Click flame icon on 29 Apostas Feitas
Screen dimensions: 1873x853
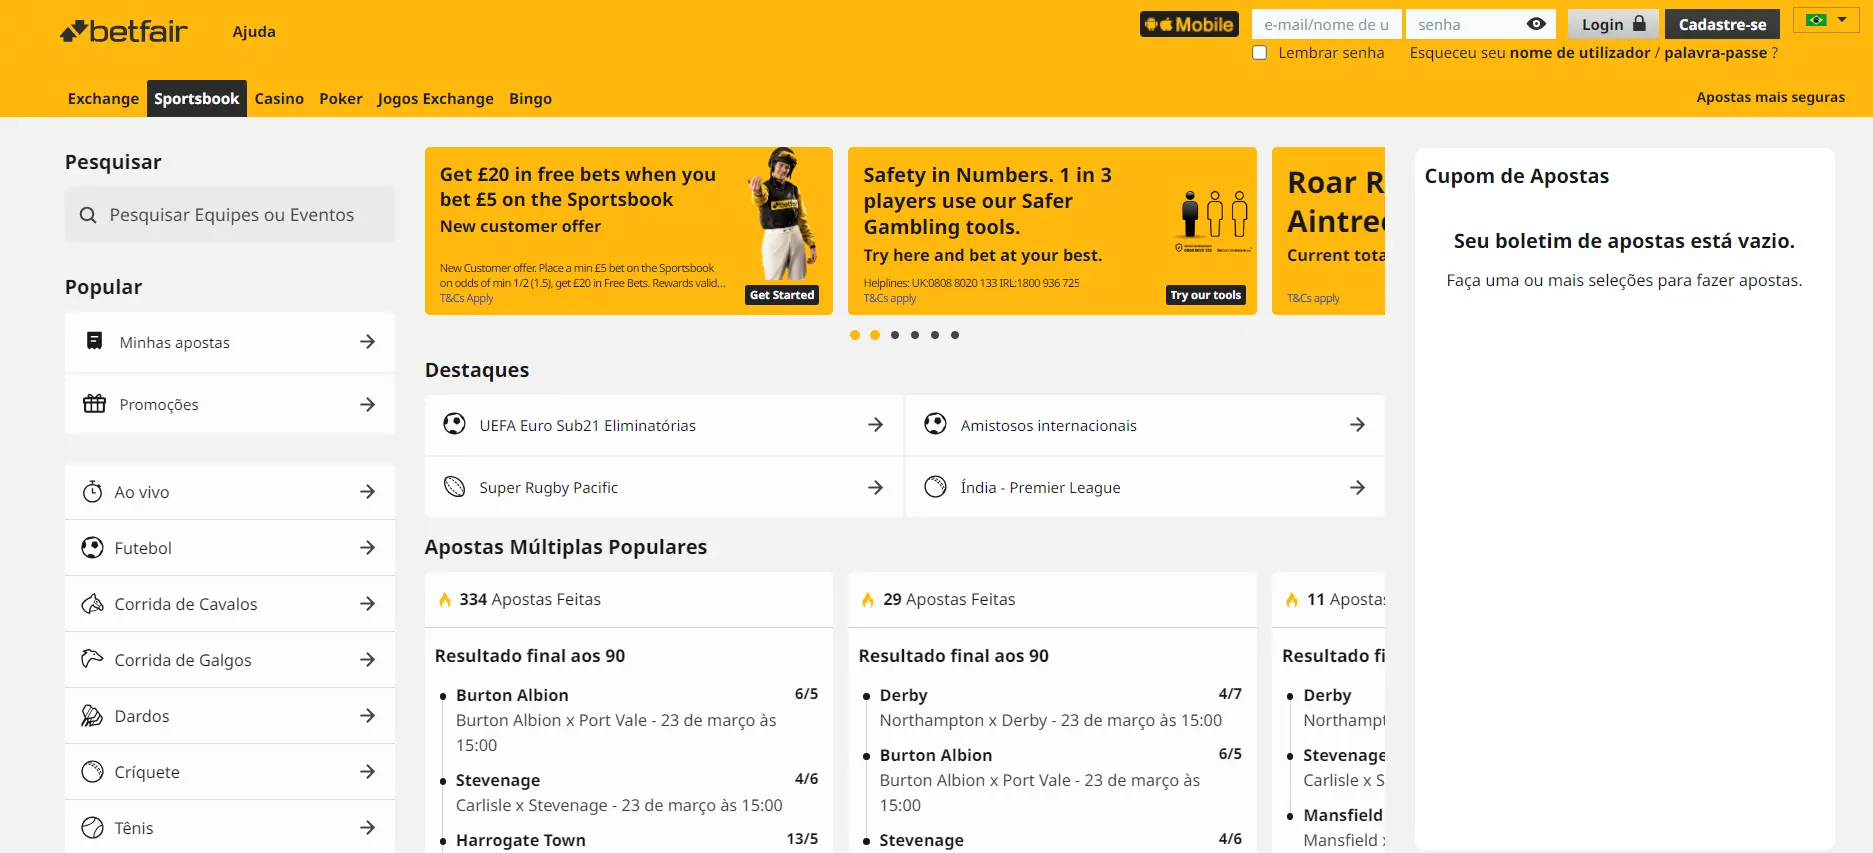tap(868, 600)
